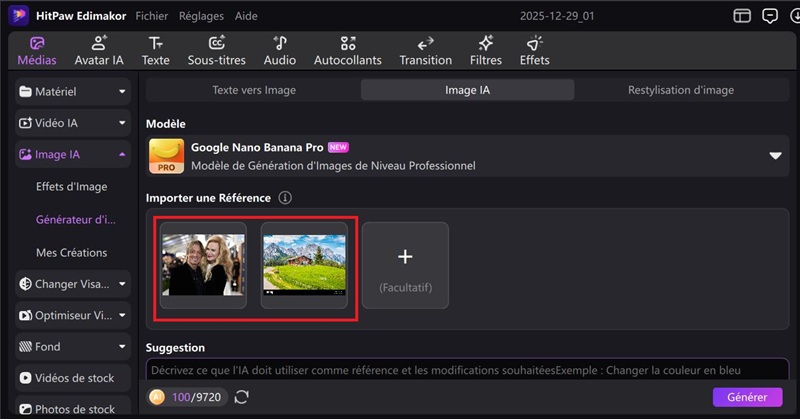This screenshot has height=419, width=800.
Task: Open the Modèle dropdown arrow
Action: (775, 156)
